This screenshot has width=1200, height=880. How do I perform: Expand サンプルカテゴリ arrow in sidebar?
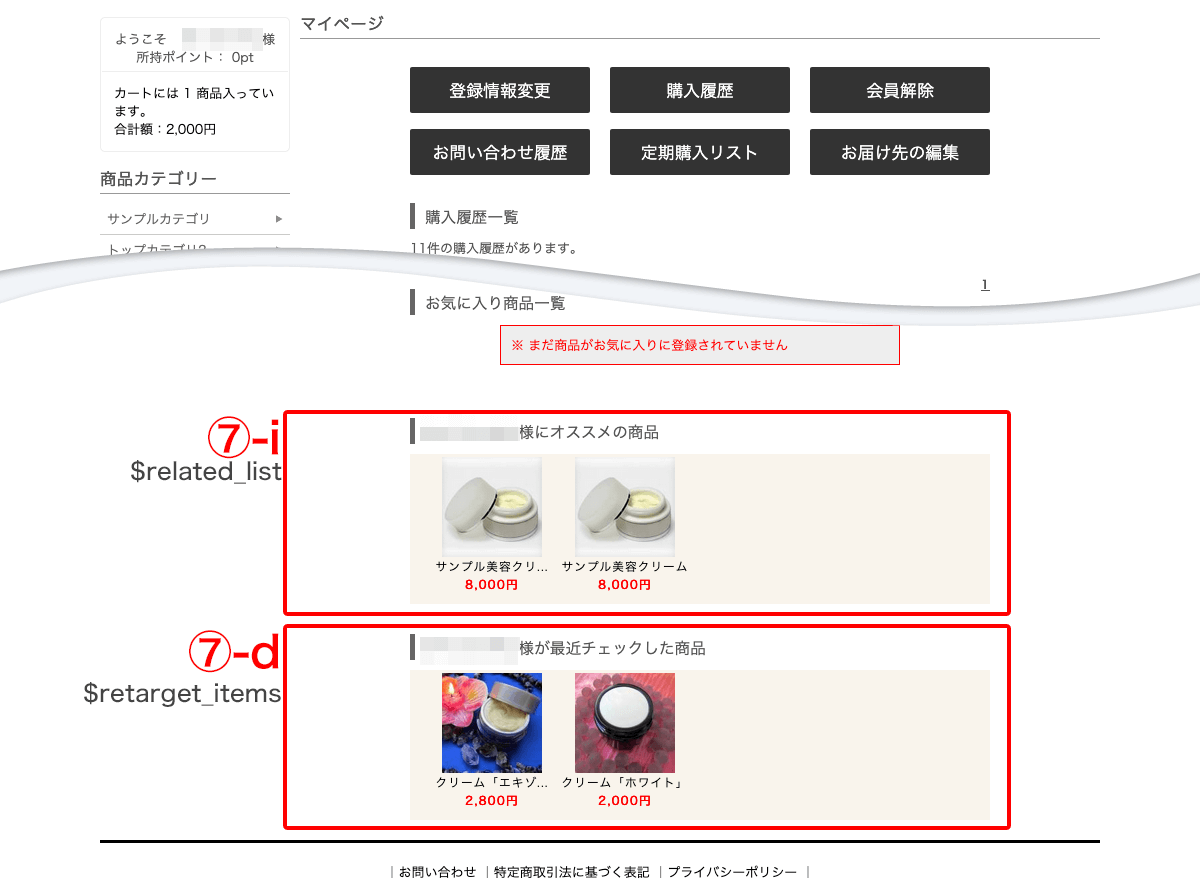(x=279, y=218)
